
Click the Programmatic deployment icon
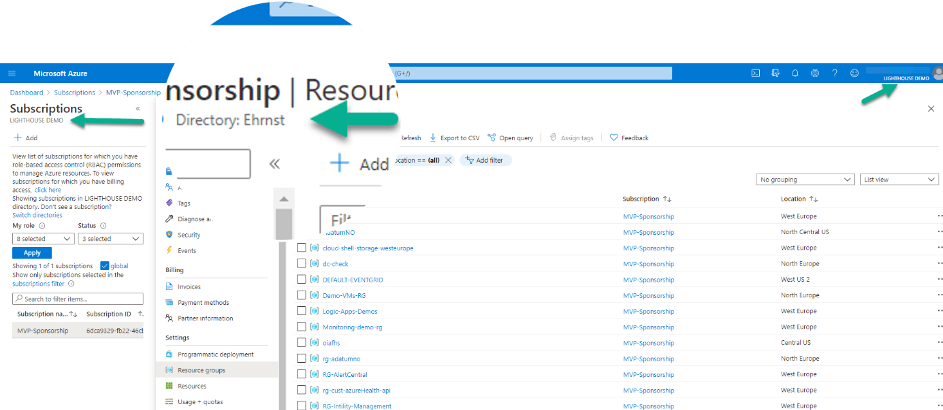coord(170,355)
